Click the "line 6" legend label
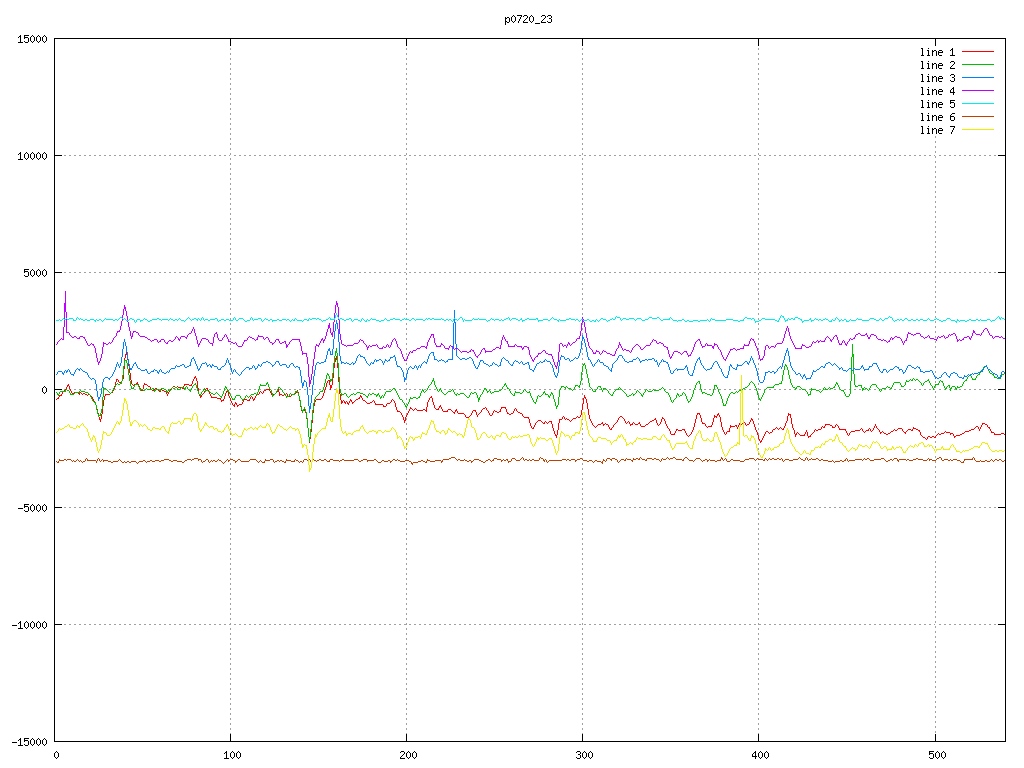Screen dimensions: 1024x768 [937, 117]
